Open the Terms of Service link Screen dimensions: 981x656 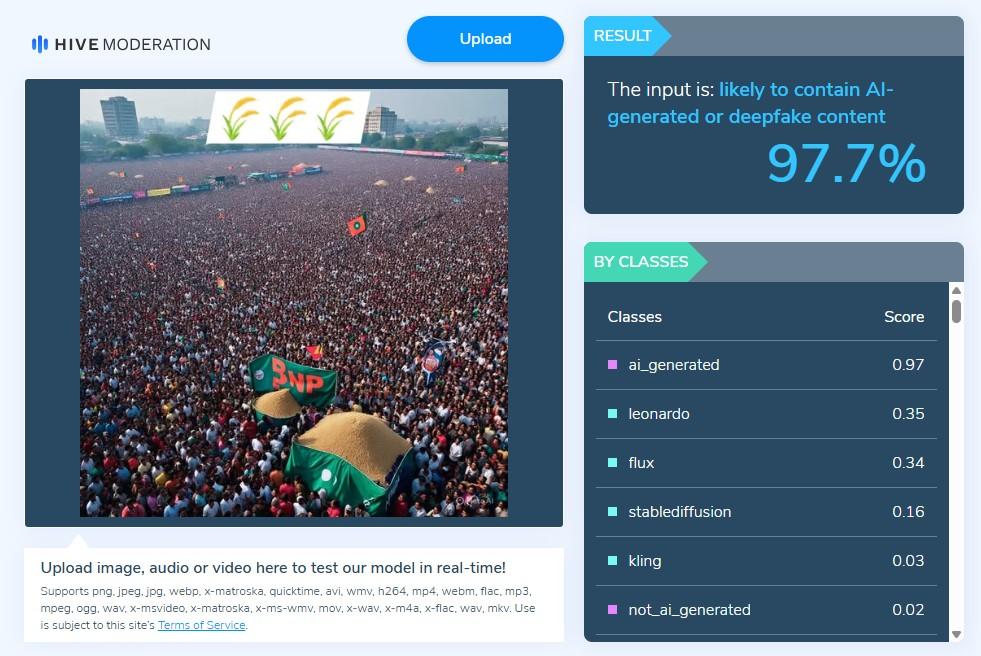(201, 625)
